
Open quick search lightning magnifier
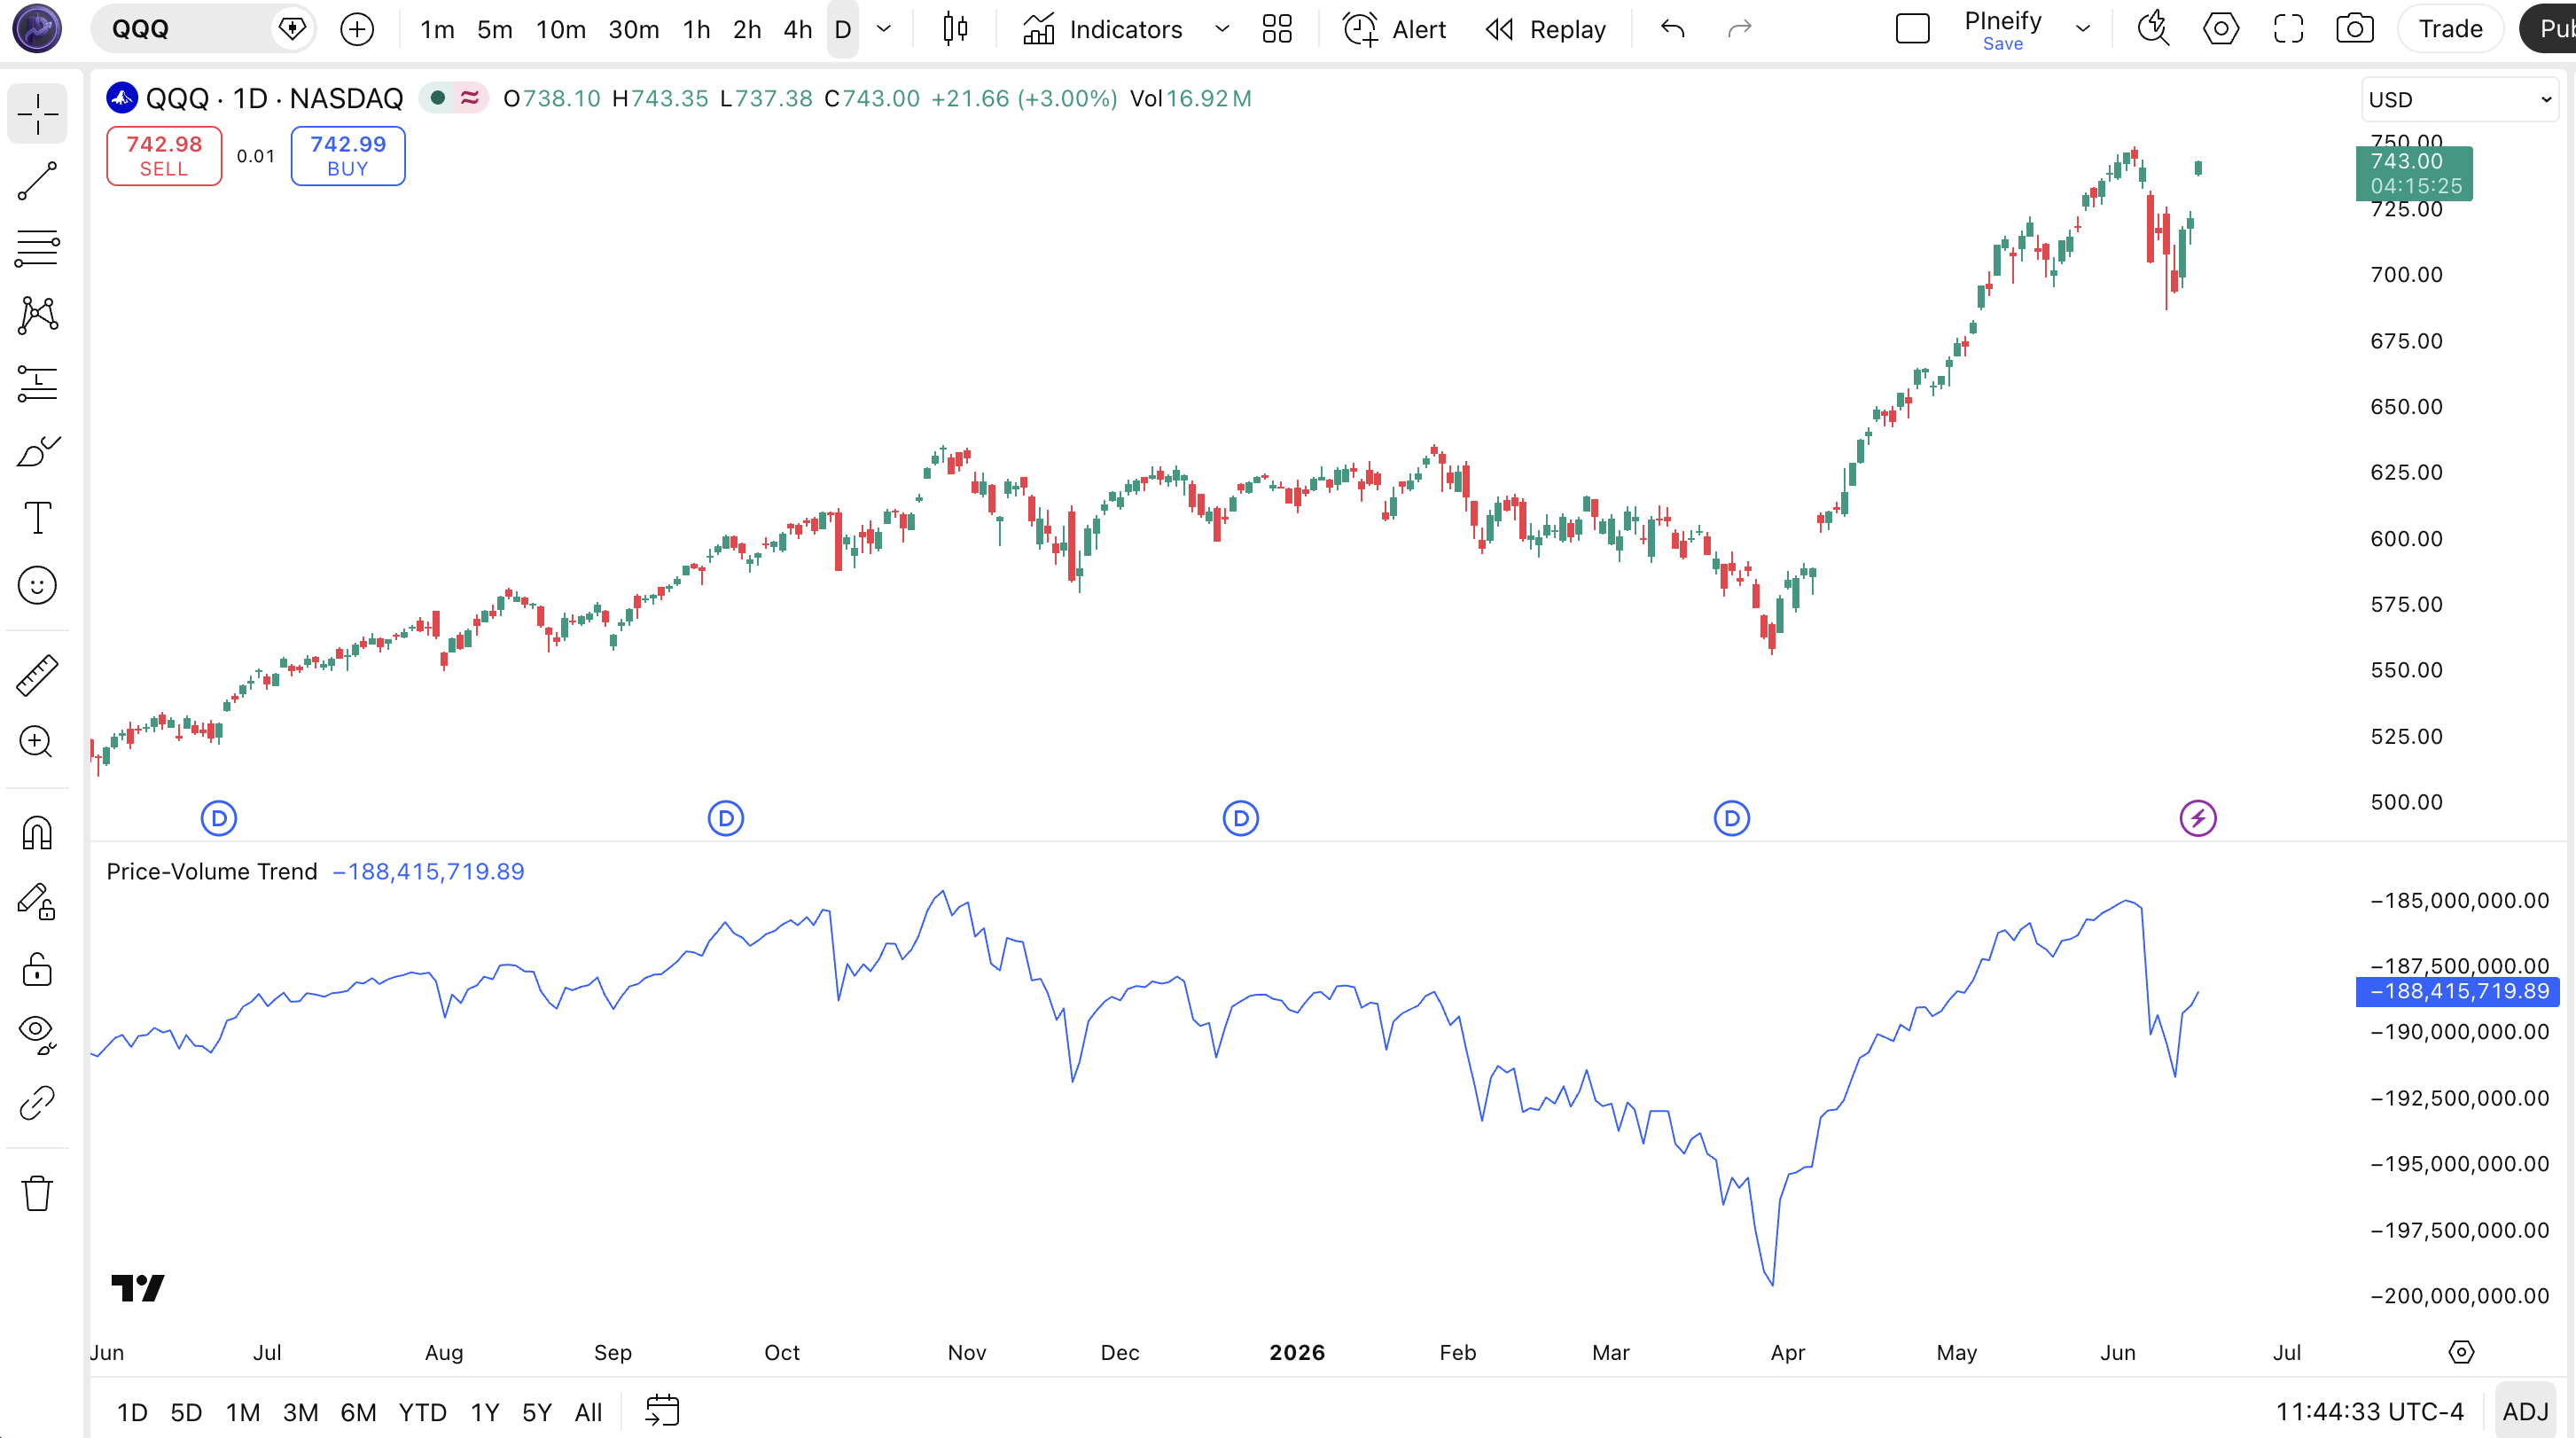[2153, 29]
